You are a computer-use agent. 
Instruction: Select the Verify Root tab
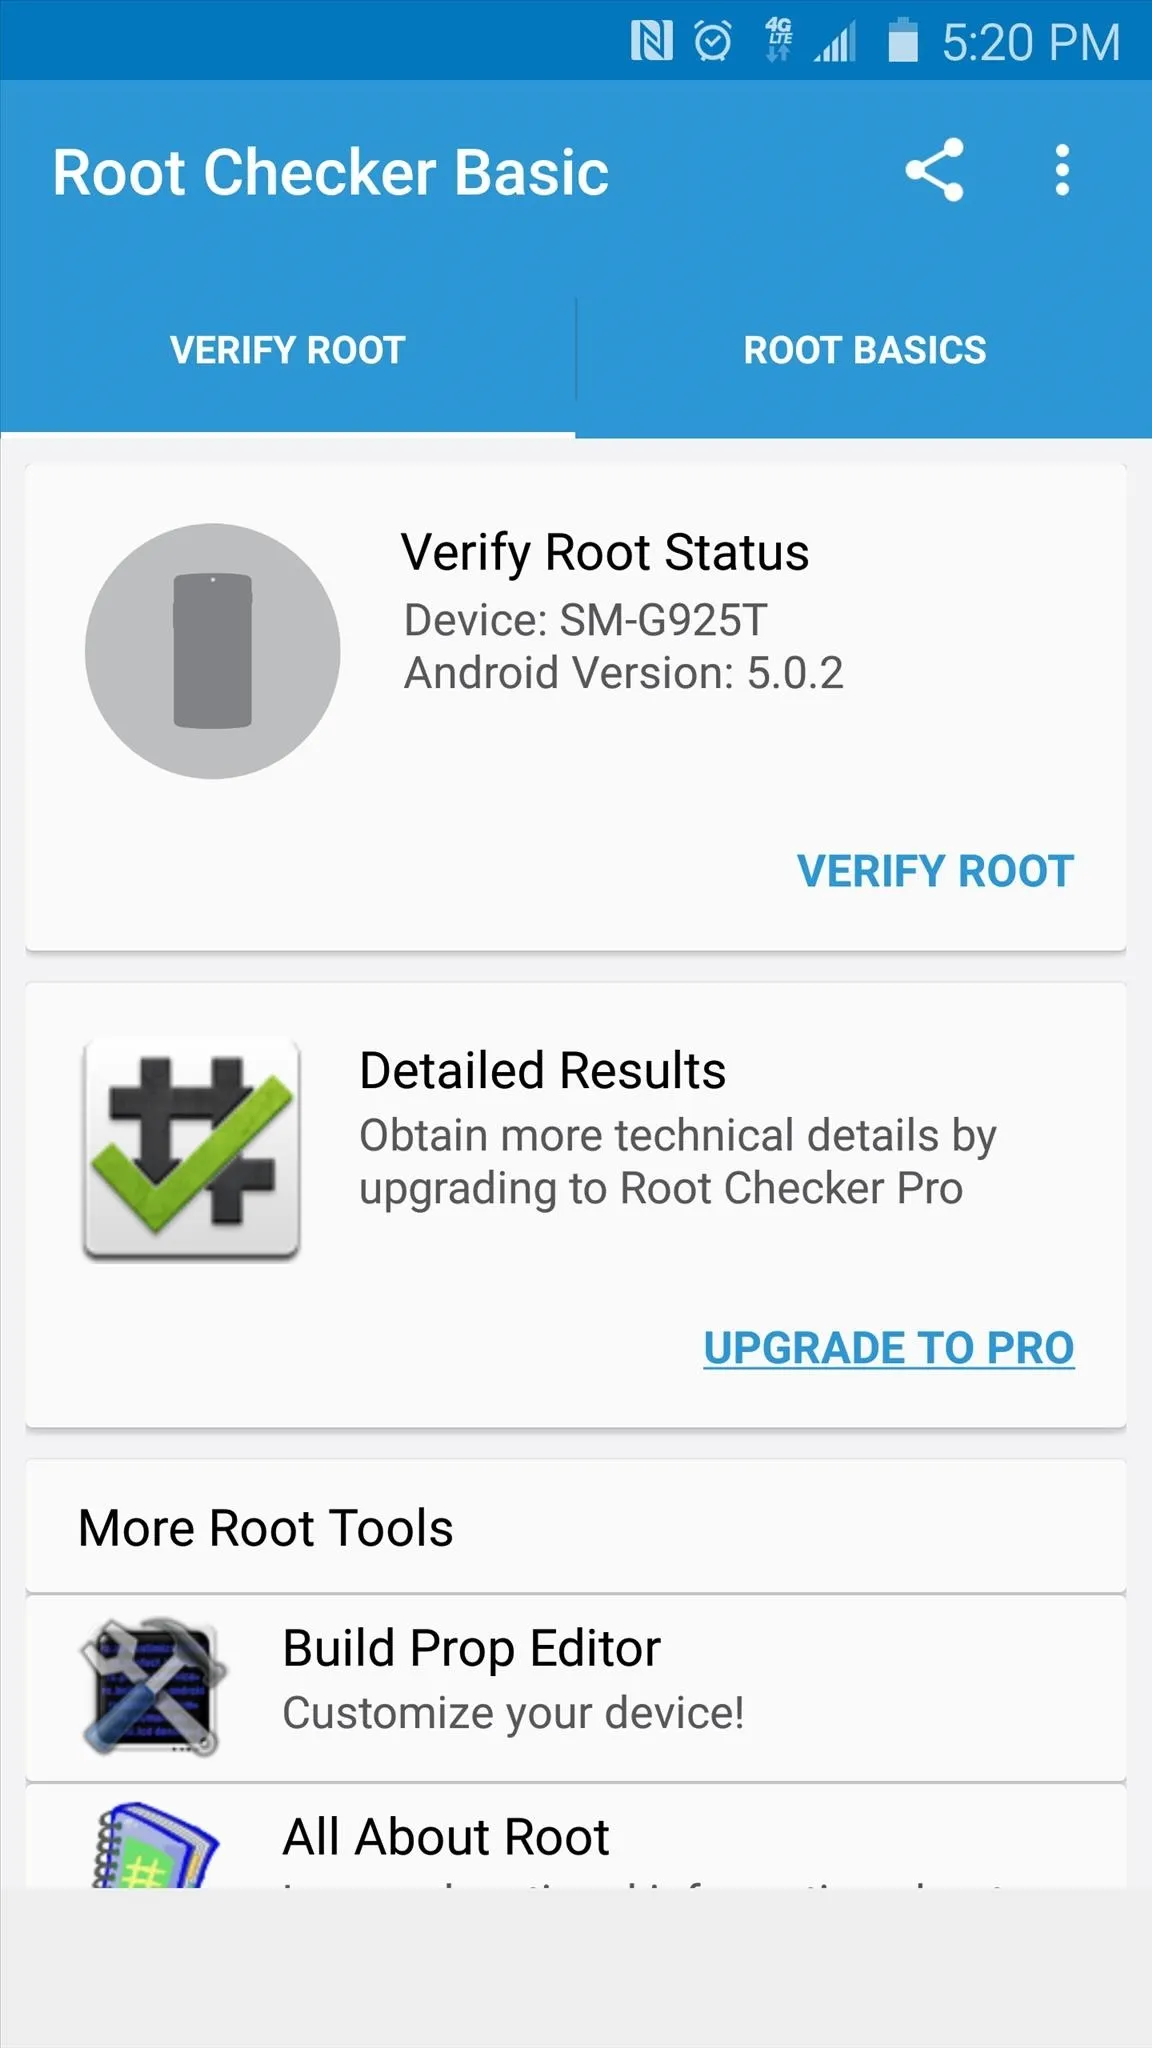pyautogui.click(x=288, y=350)
